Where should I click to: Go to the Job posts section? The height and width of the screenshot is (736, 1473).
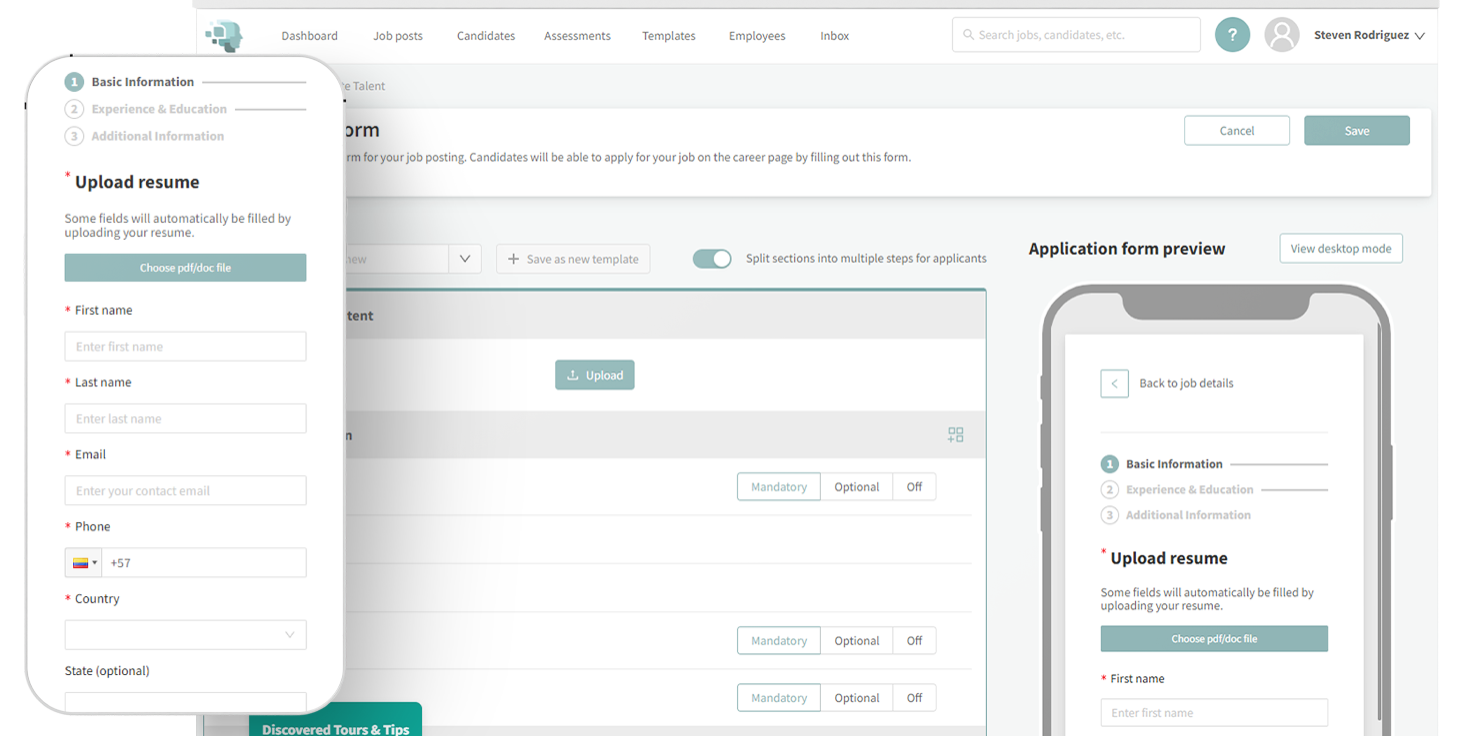(397, 35)
